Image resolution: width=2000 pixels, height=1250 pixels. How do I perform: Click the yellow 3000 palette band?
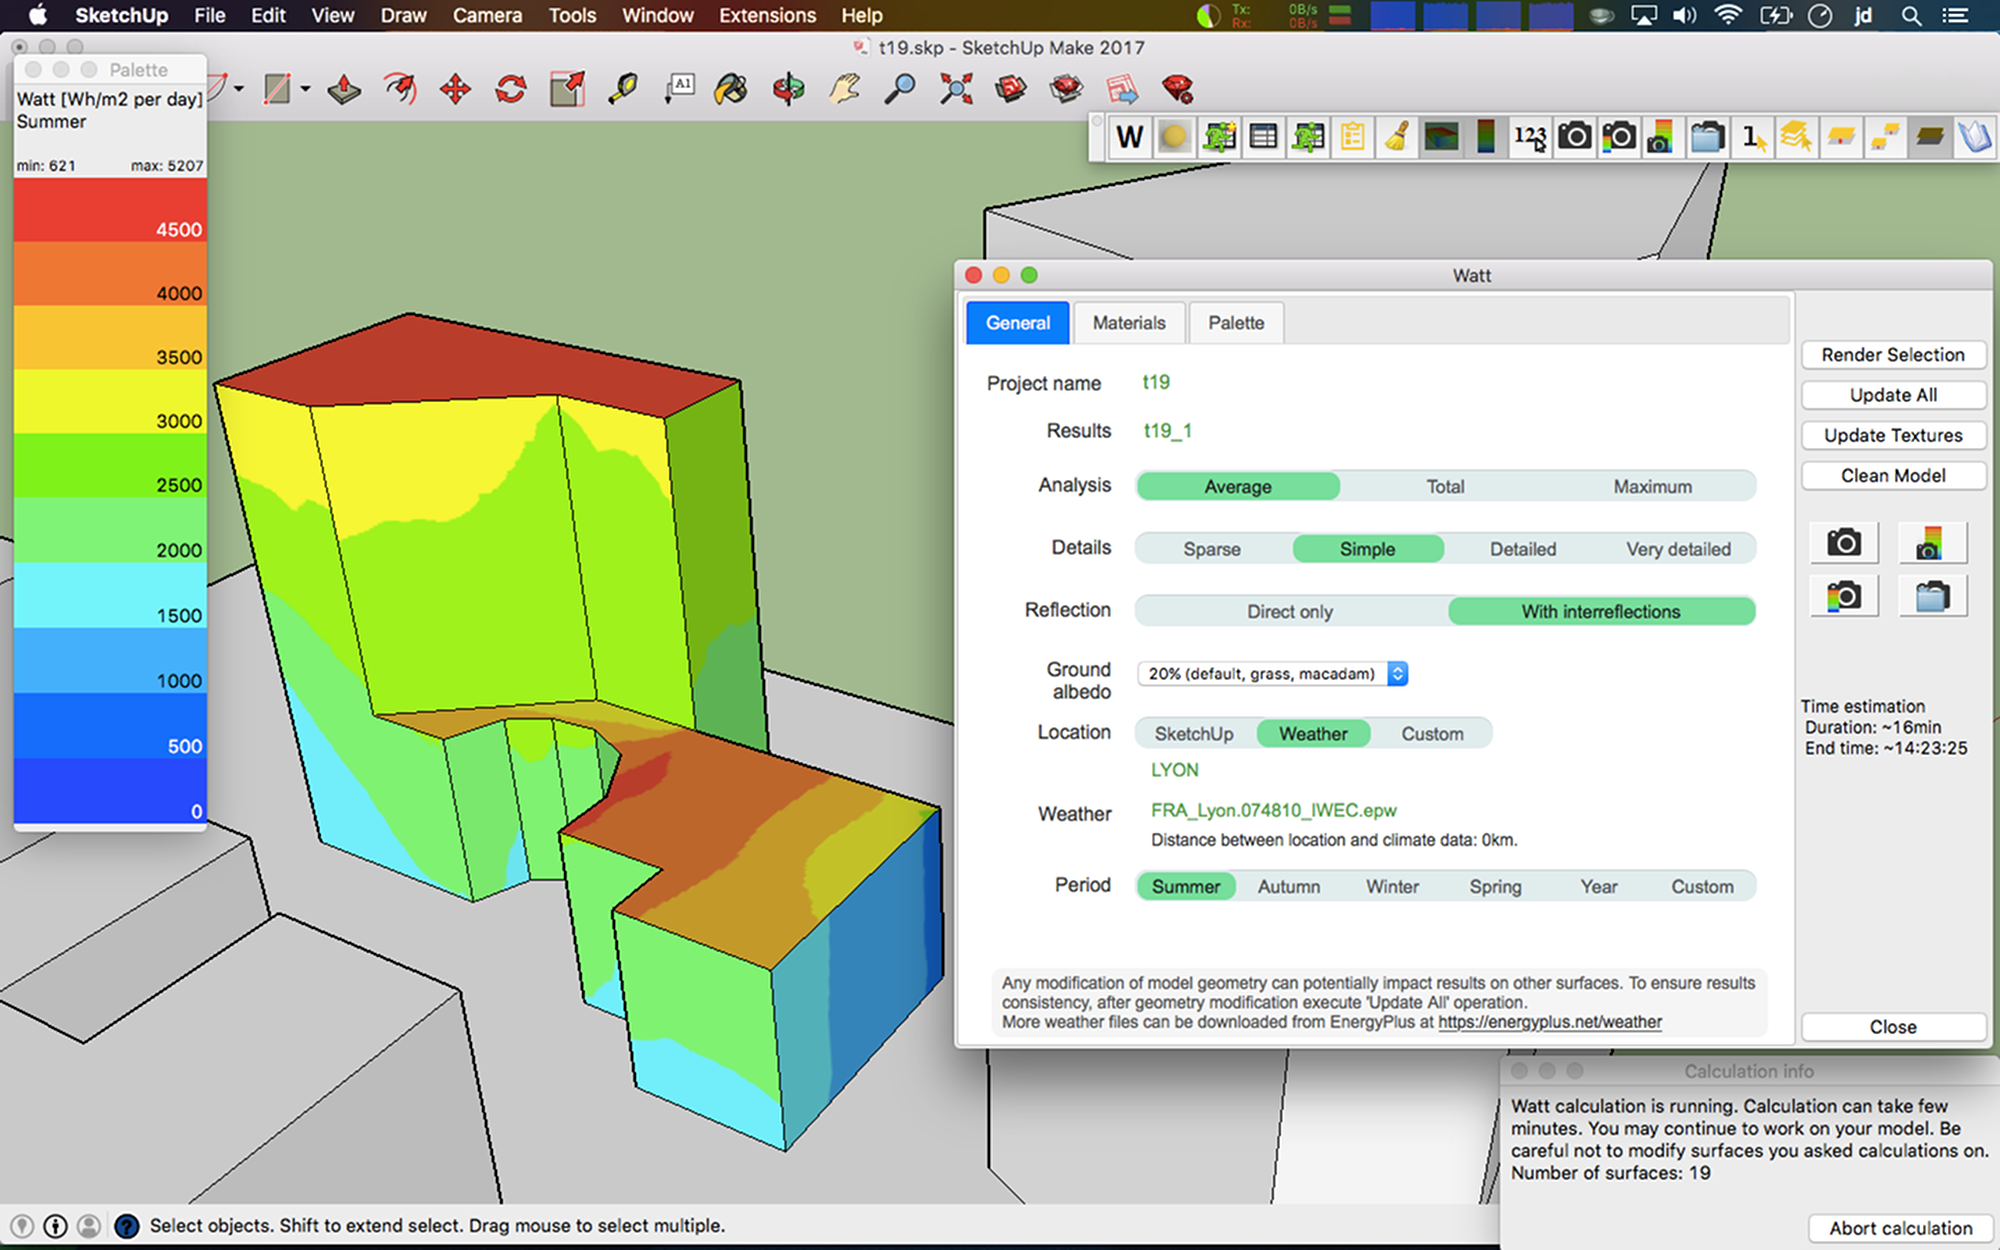110,402
